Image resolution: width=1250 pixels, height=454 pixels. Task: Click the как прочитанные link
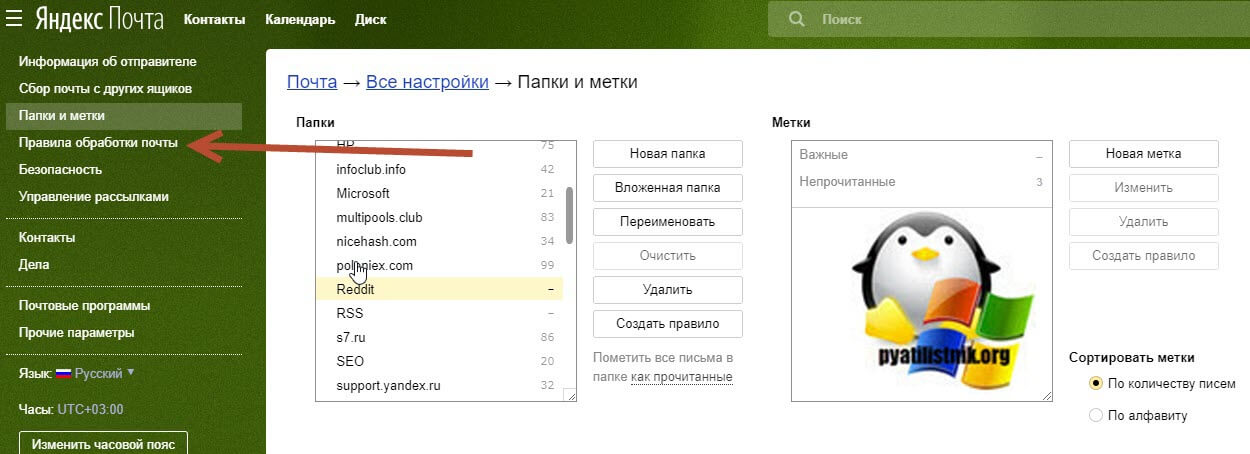pos(682,377)
